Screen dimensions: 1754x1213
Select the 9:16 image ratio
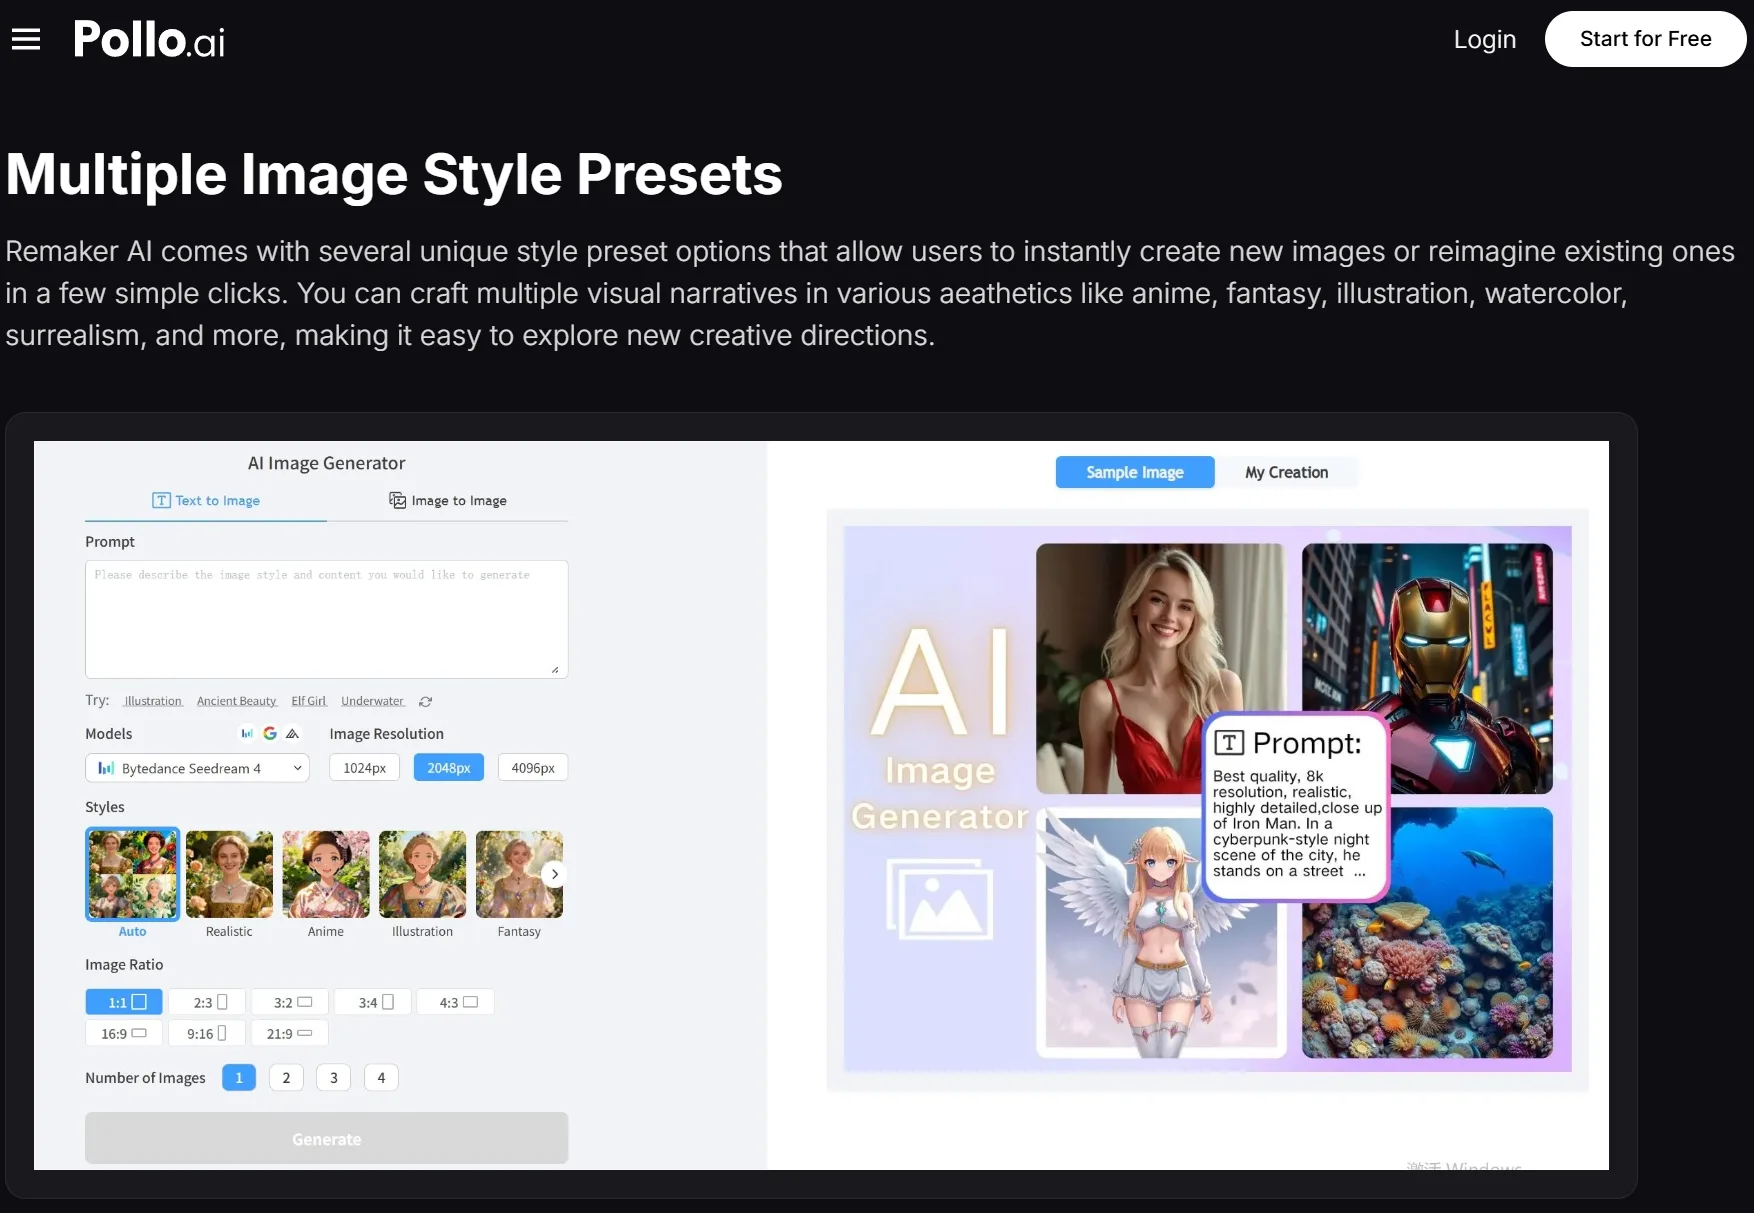[207, 1033]
